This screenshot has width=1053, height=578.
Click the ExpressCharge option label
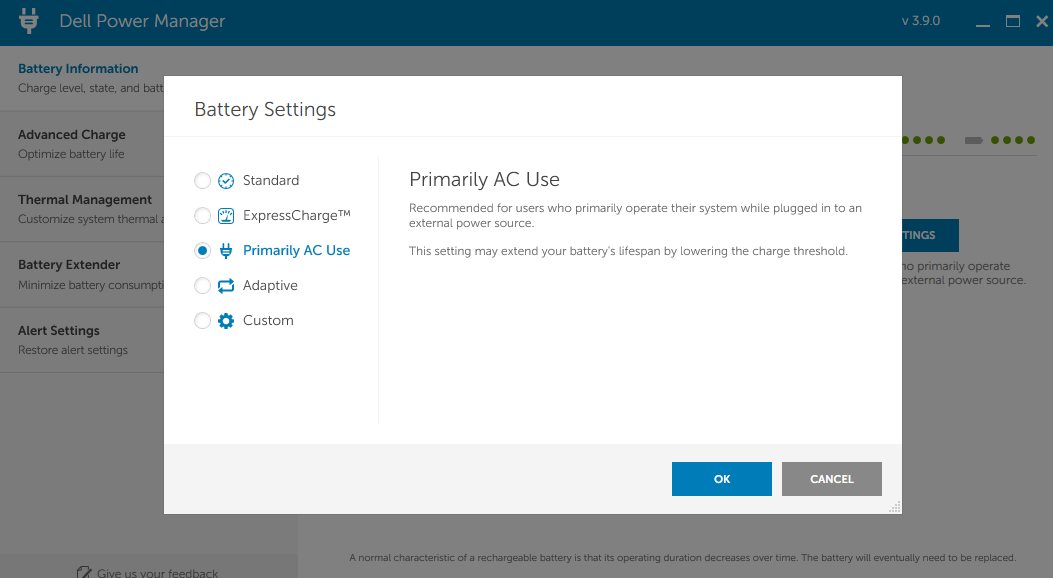(x=297, y=215)
